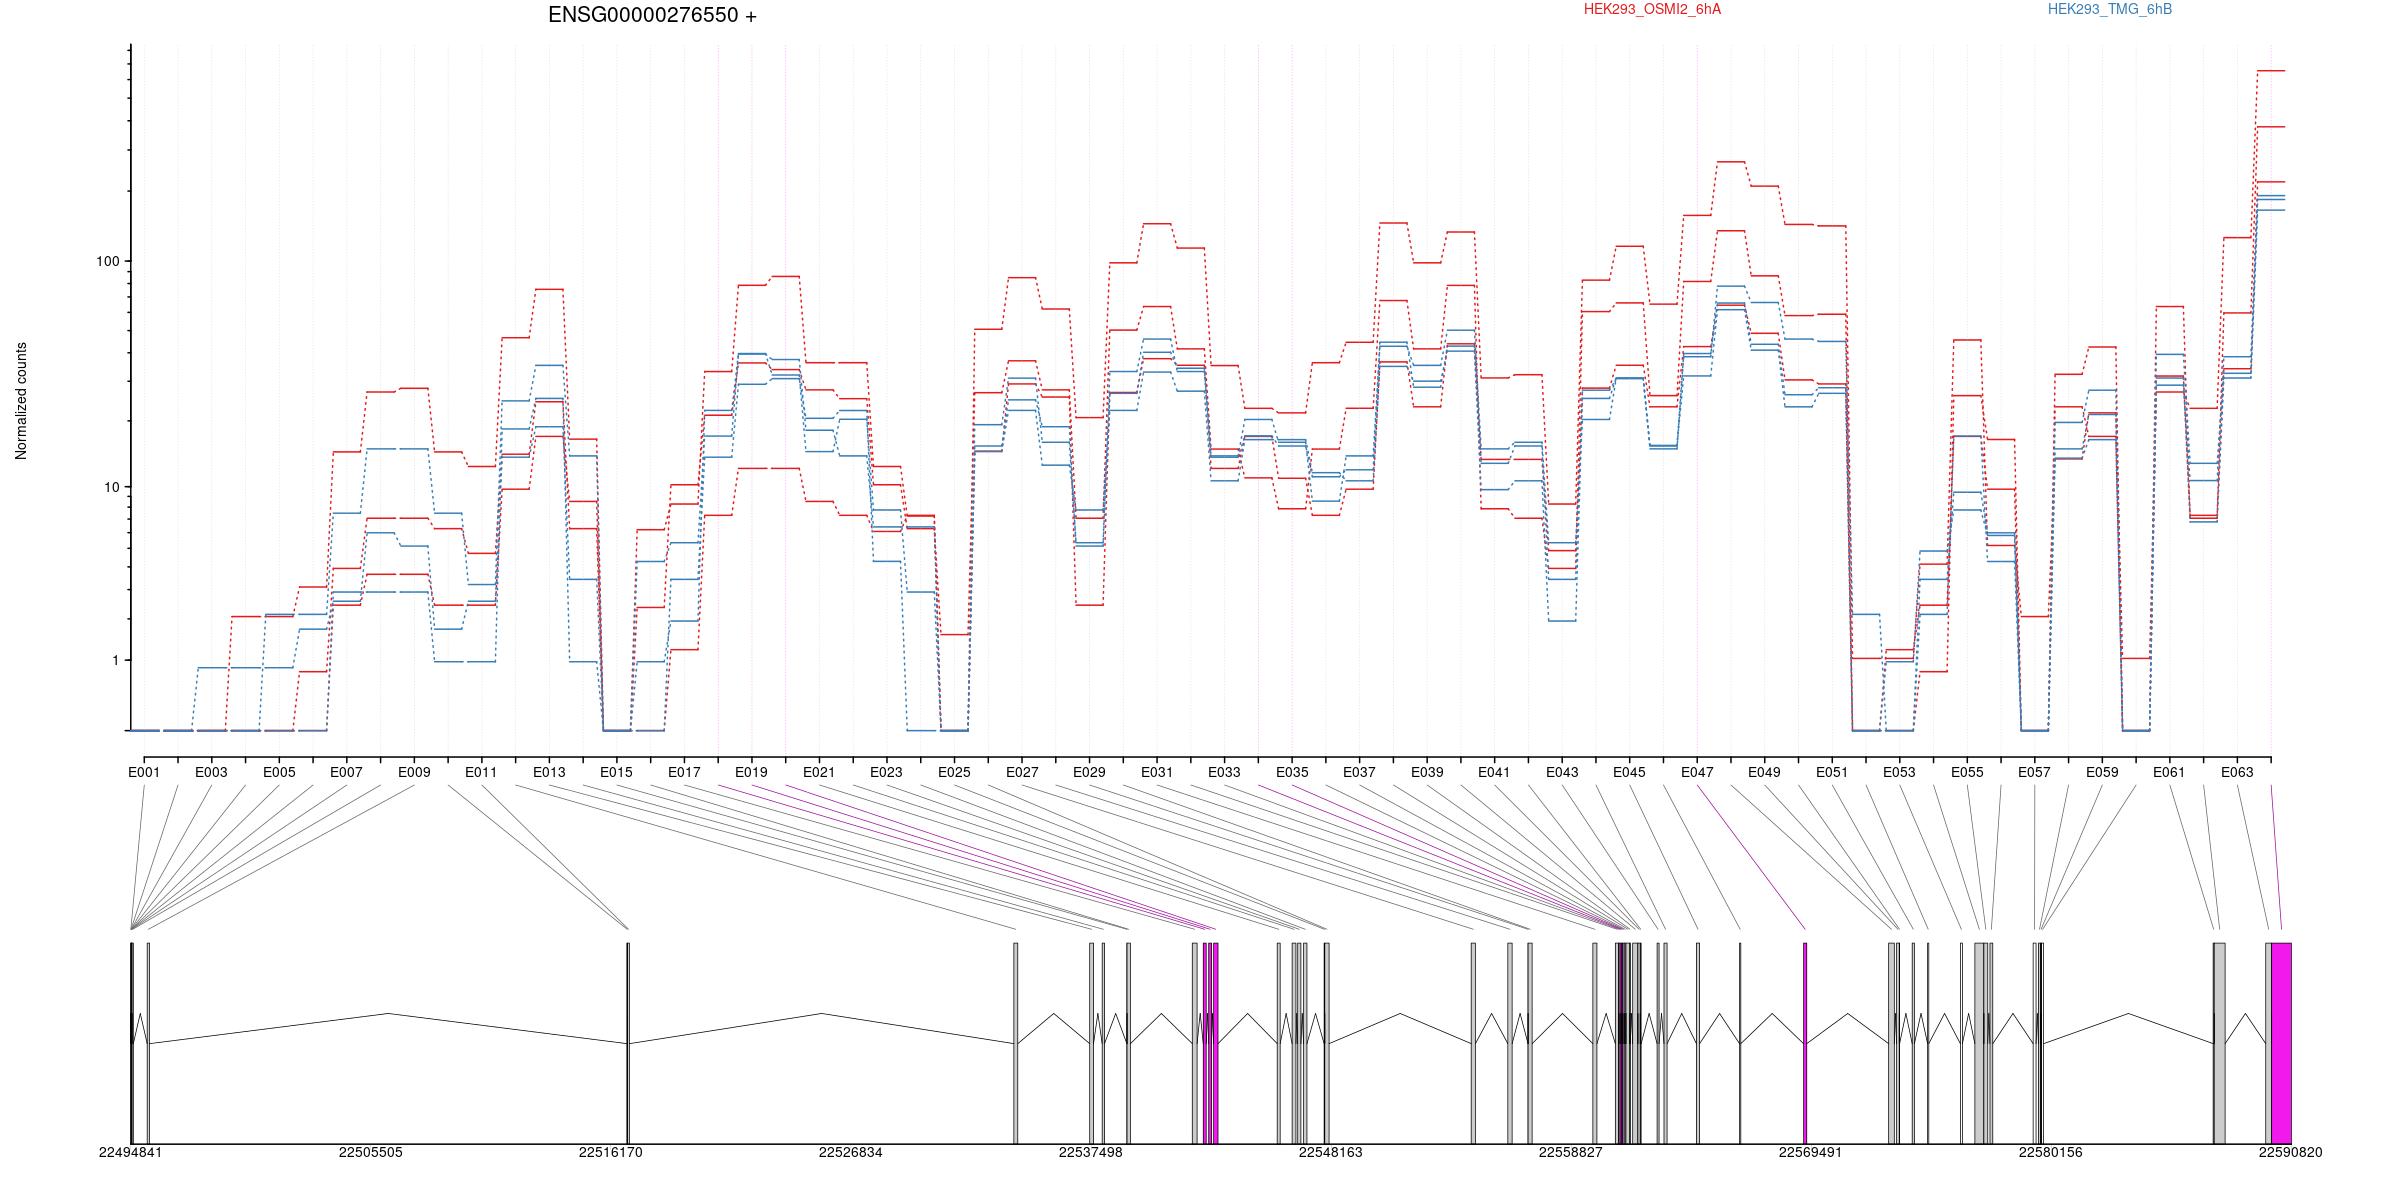Select exon label E003
The width and height of the screenshot is (2400, 1200).
pyautogui.click(x=211, y=772)
